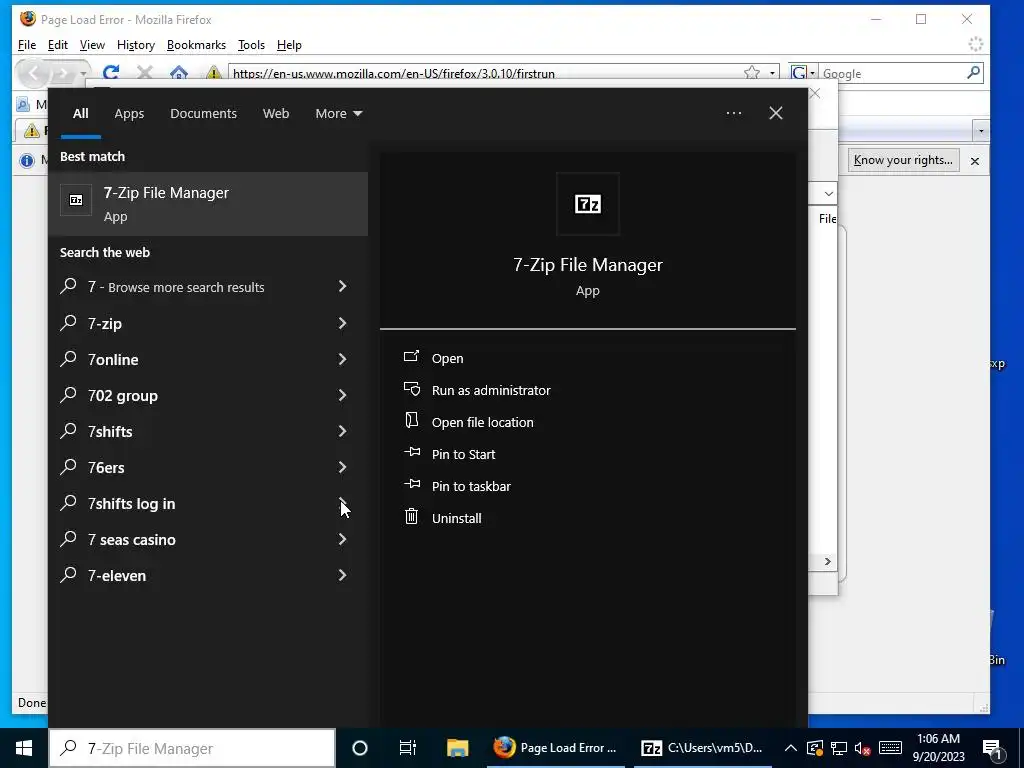Click the taskbar search input box

tap(193, 748)
